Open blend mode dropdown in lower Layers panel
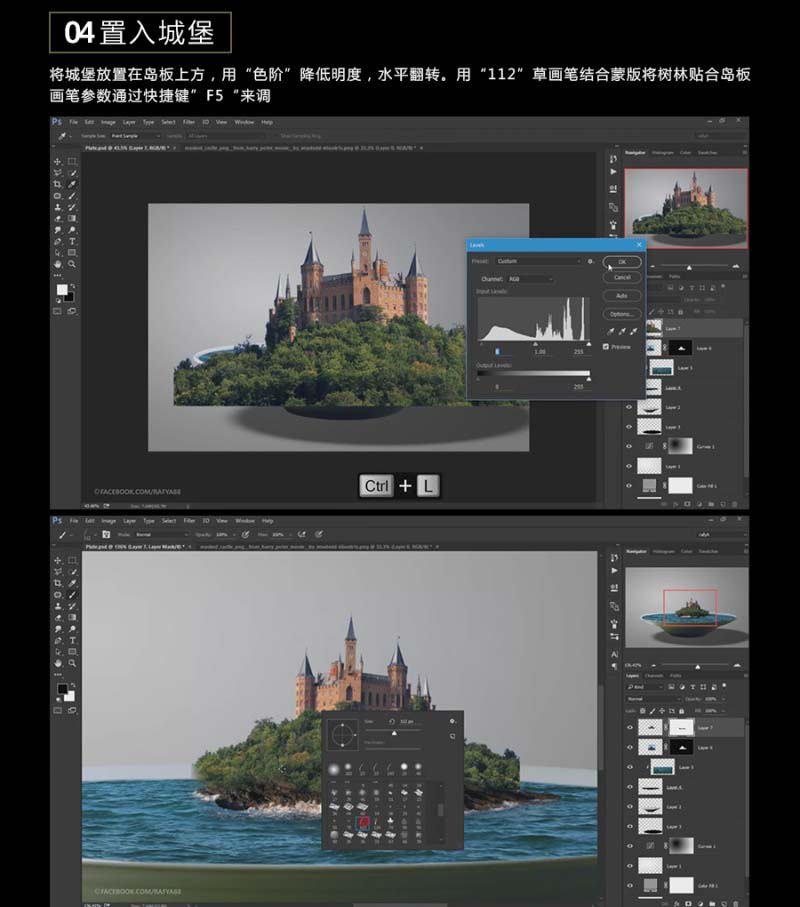The width and height of the screenshot is (800, 907). [654, 699]
